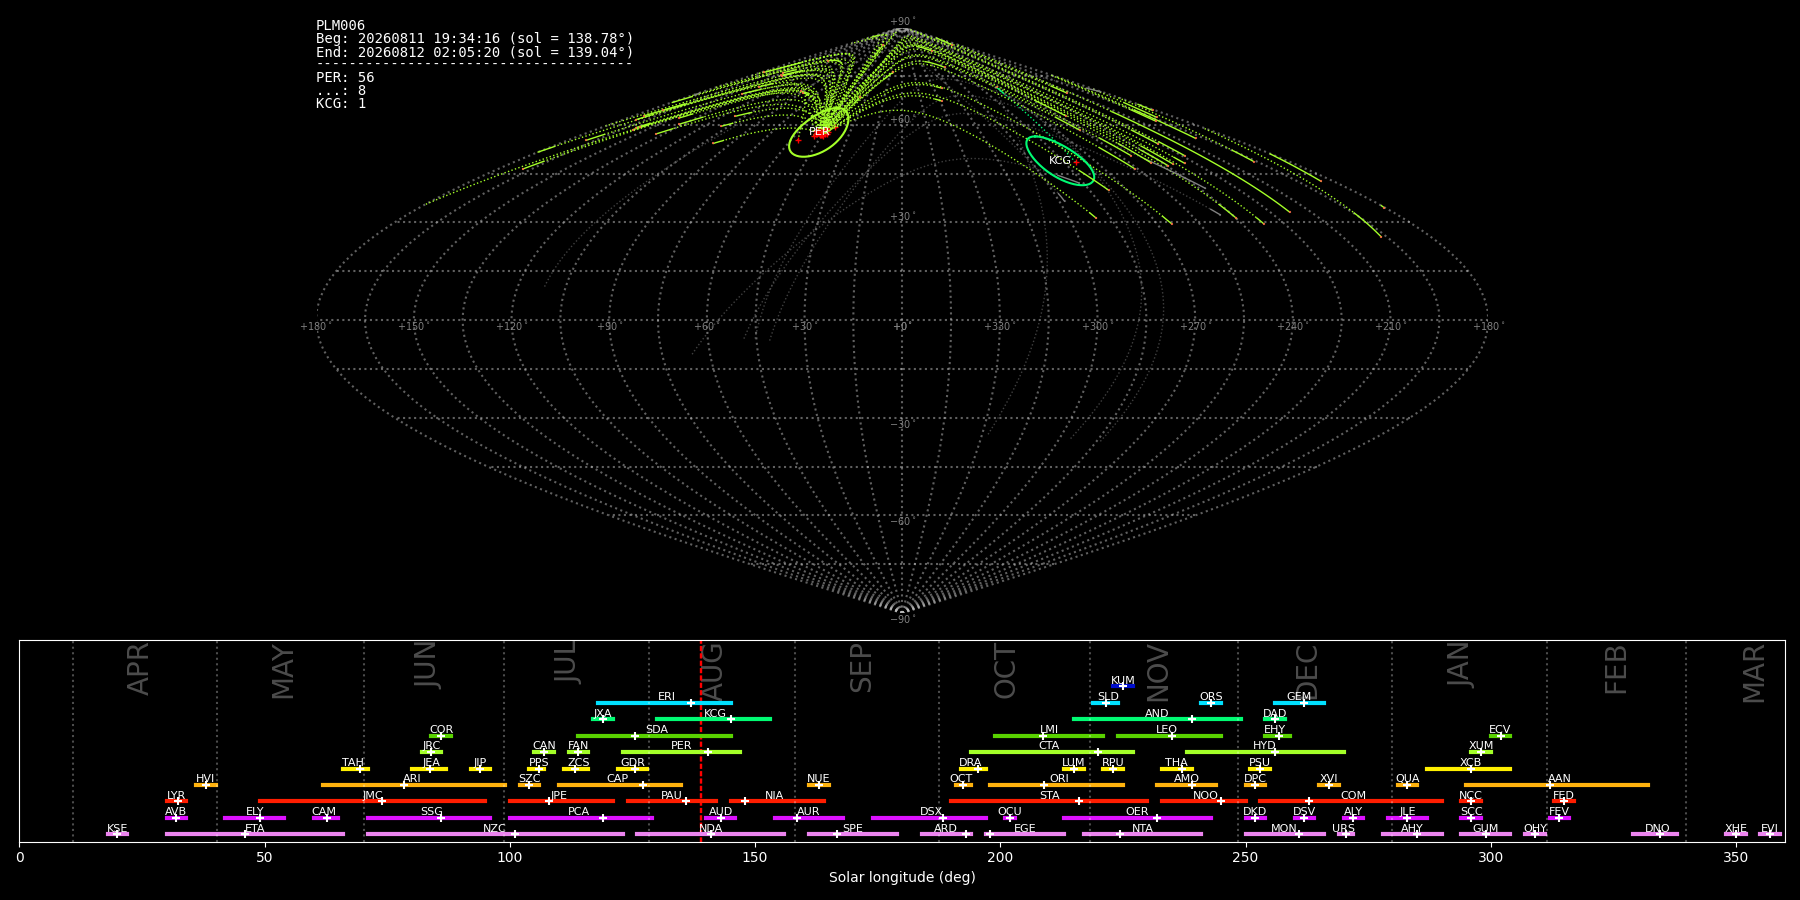Click the PER radiant label on sky map
Screen dimensions: 1800x900
pyautogui.click(x=819, y=132)
